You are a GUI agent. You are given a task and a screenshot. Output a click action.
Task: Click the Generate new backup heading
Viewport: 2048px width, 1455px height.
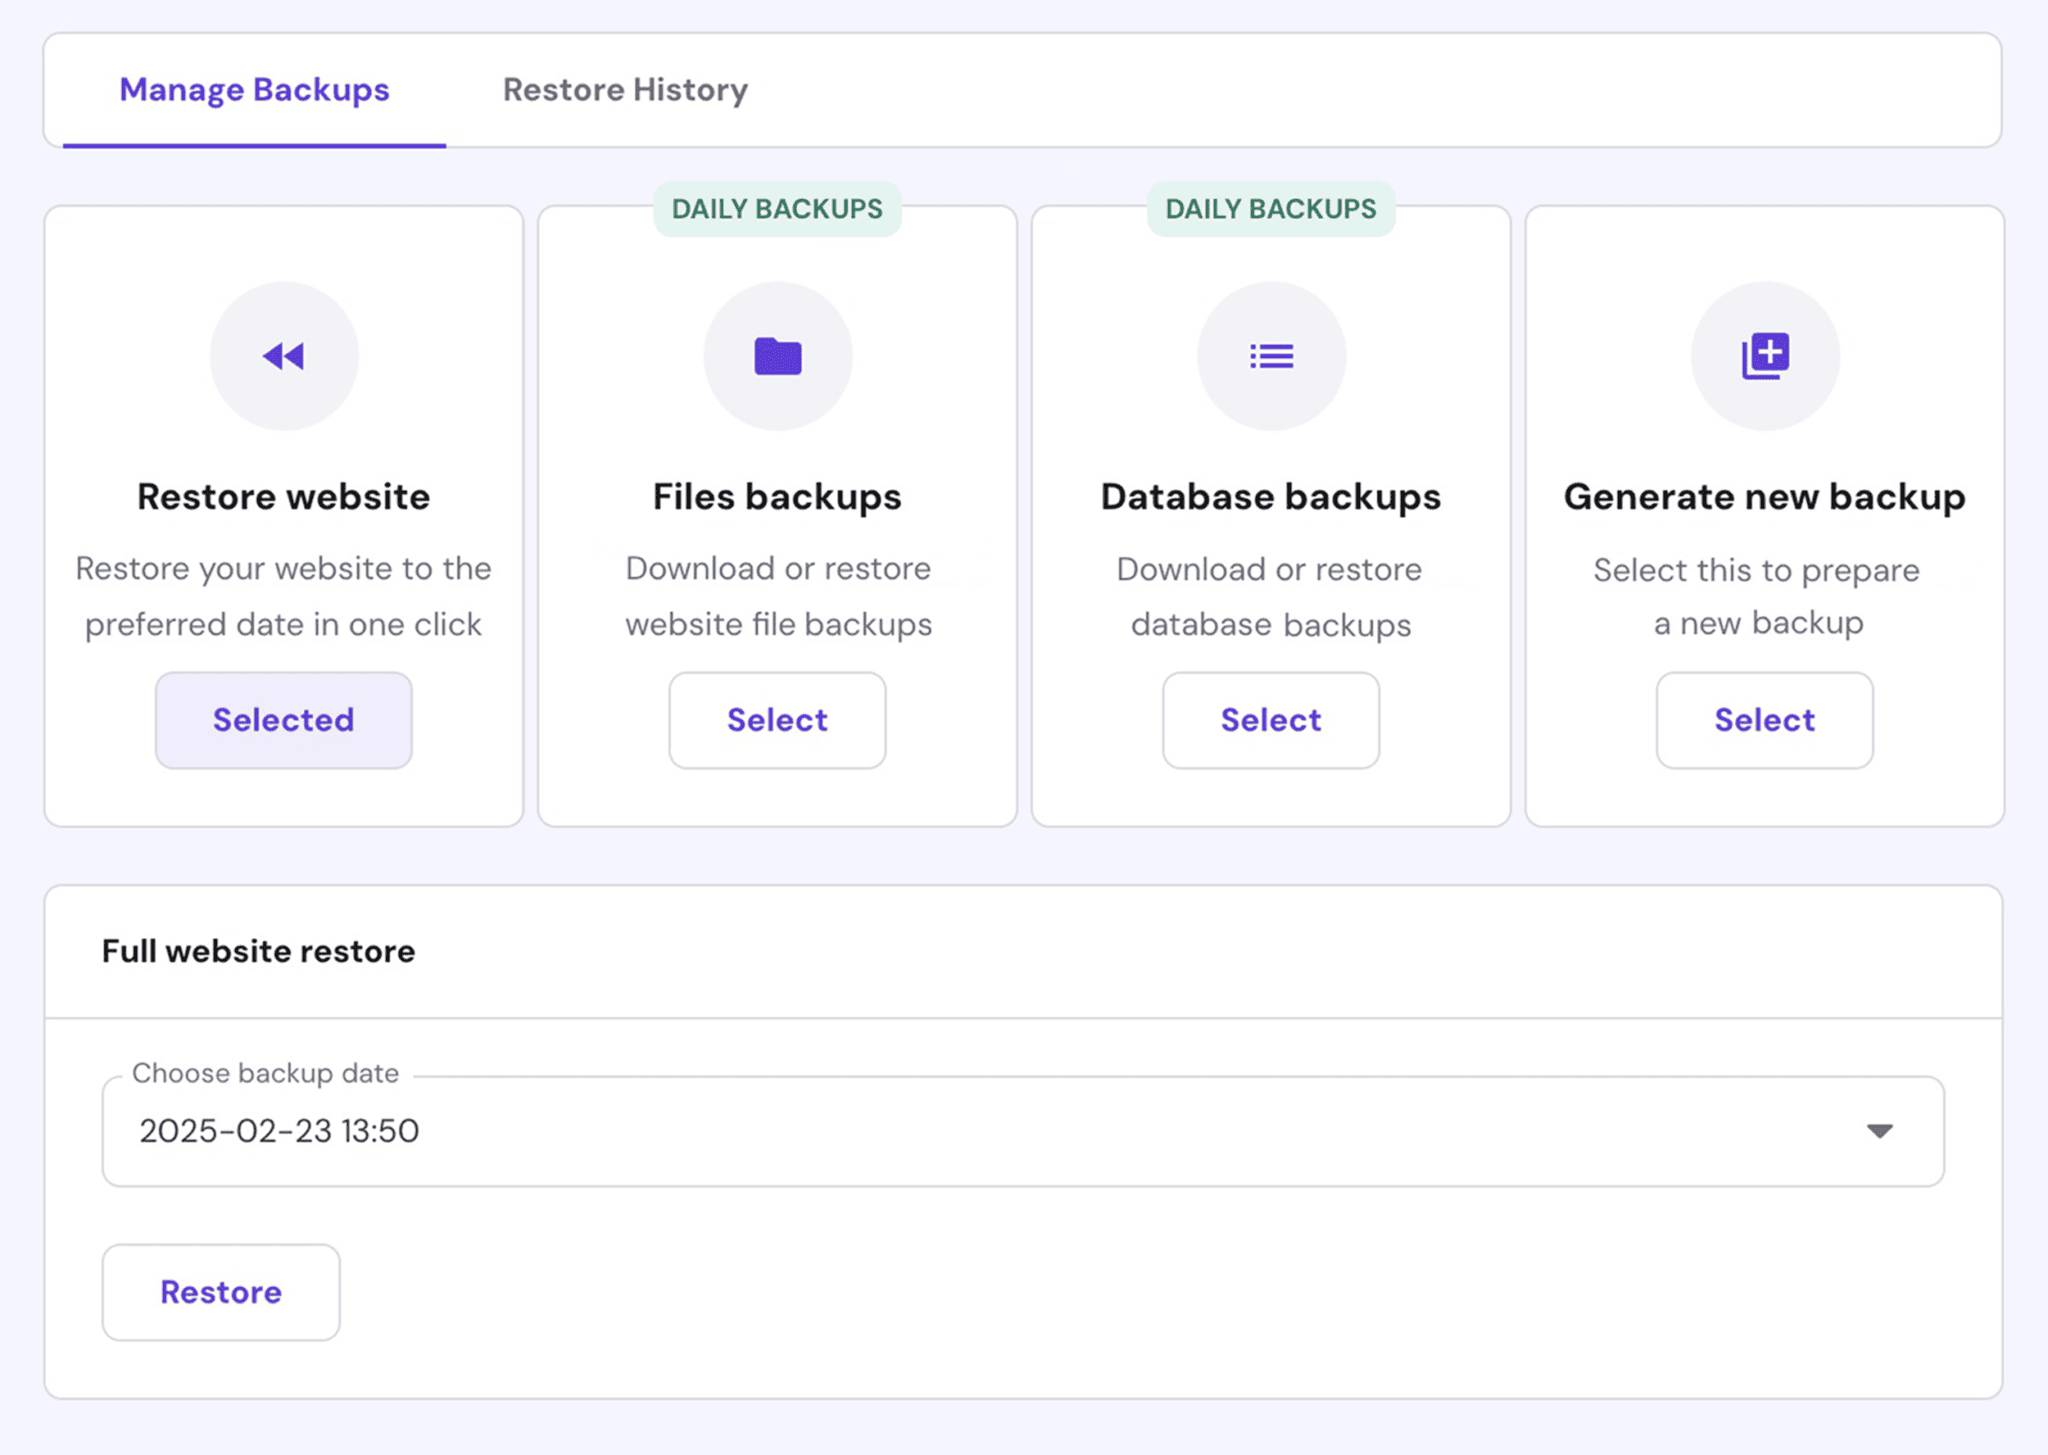point(1765,497)
